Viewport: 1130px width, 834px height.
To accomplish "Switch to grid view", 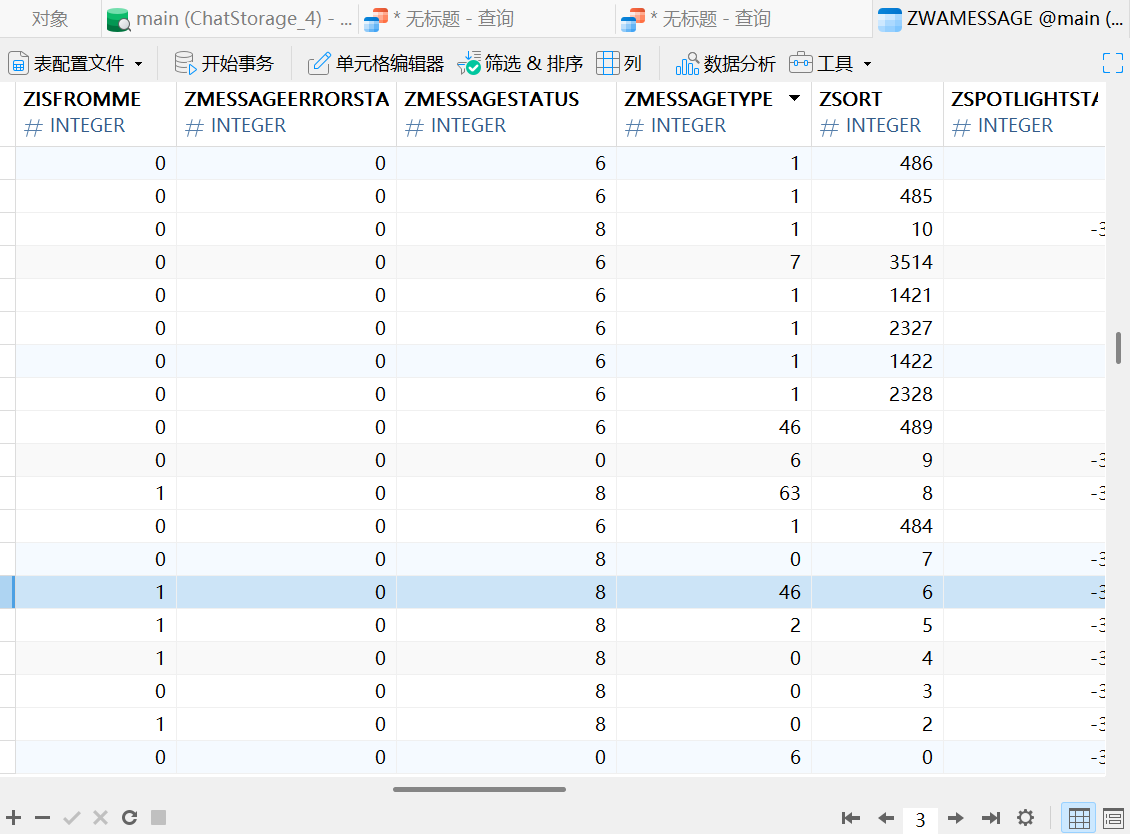I will click(x=1079, y=818).
